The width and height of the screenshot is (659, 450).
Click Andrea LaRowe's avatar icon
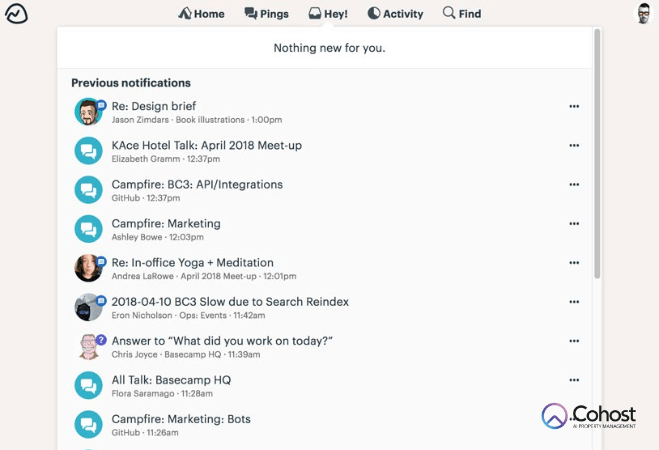88,268
